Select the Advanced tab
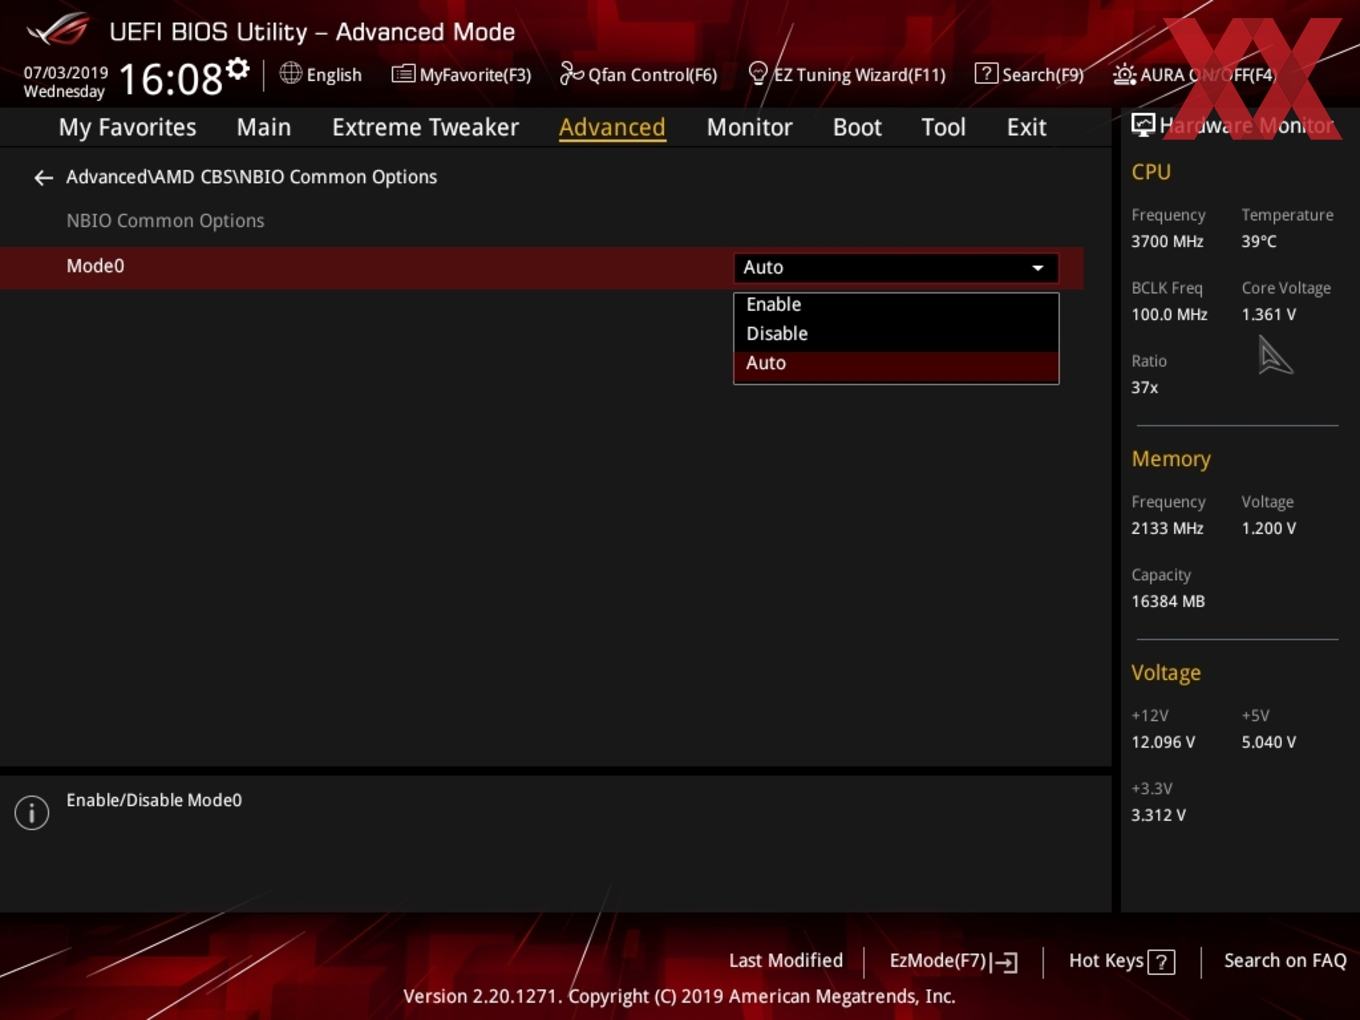Viewport: 1360px width, 1020px height. [x=612, y=127]
